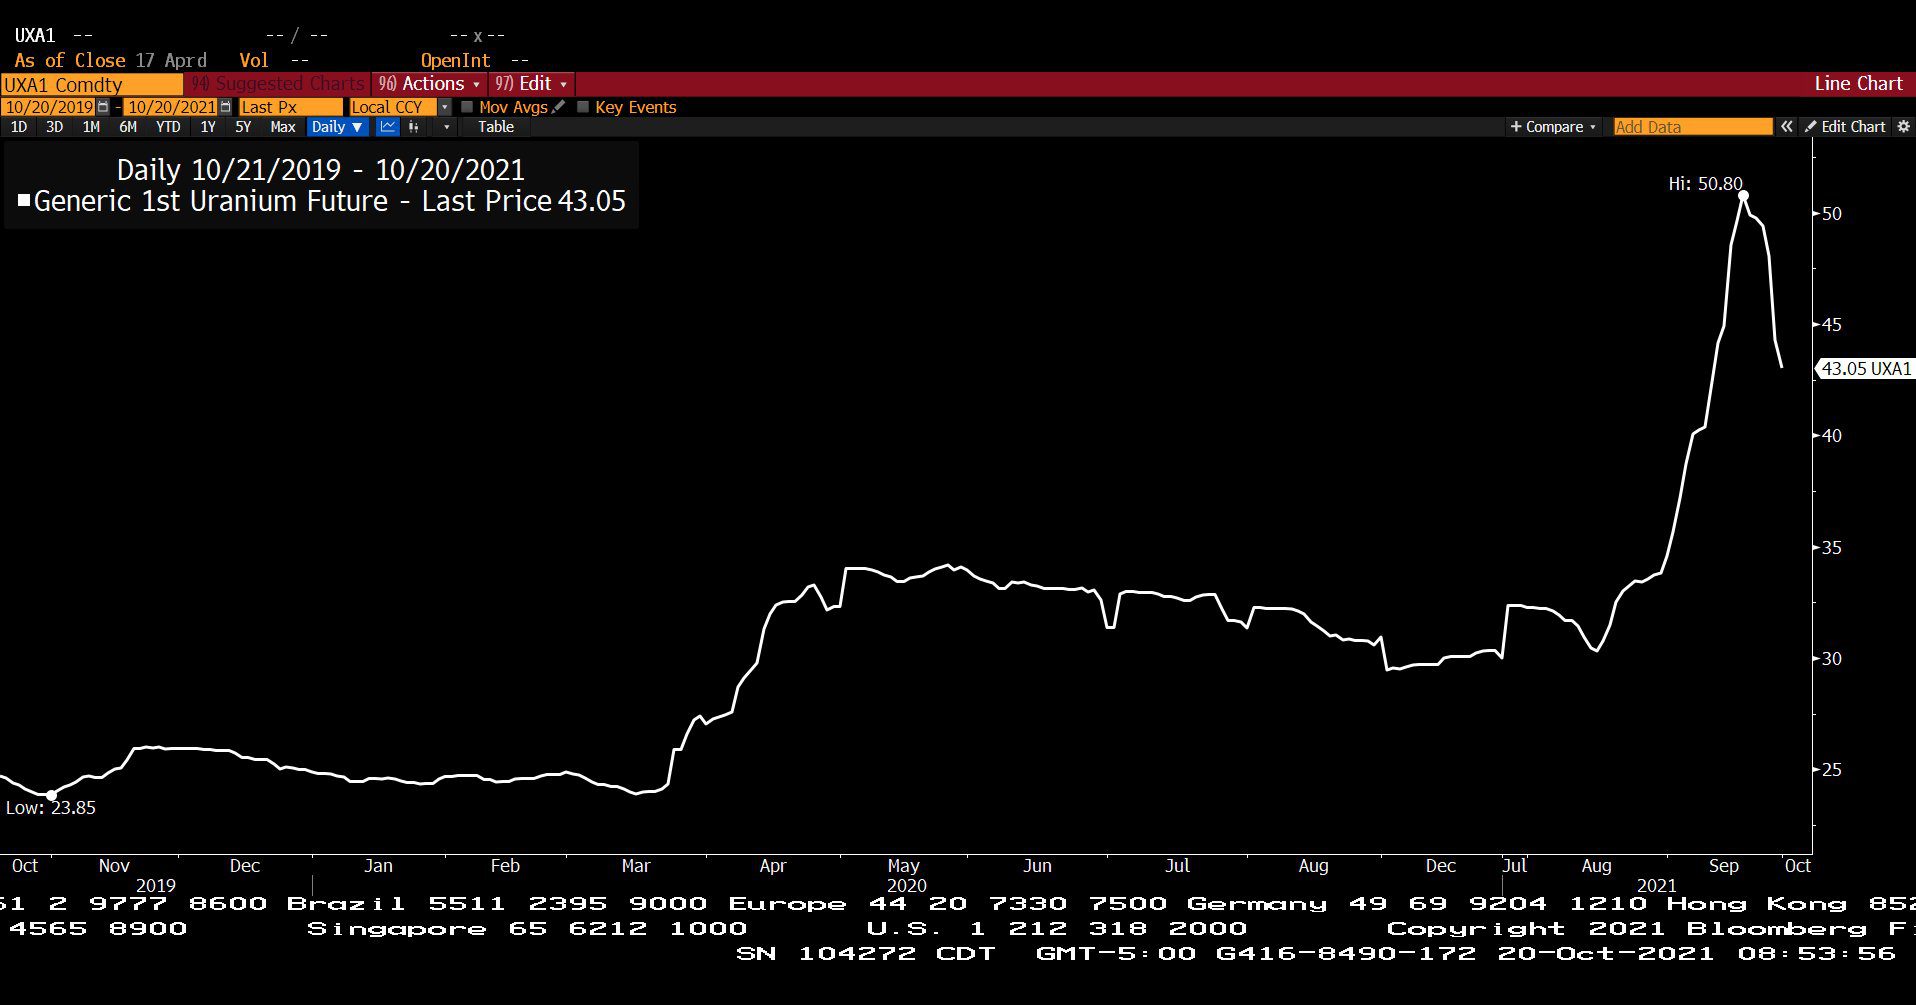1916x1005 pixels.
Task: Expand the Local CCY currency dropdown arrow
Action: 445,107
